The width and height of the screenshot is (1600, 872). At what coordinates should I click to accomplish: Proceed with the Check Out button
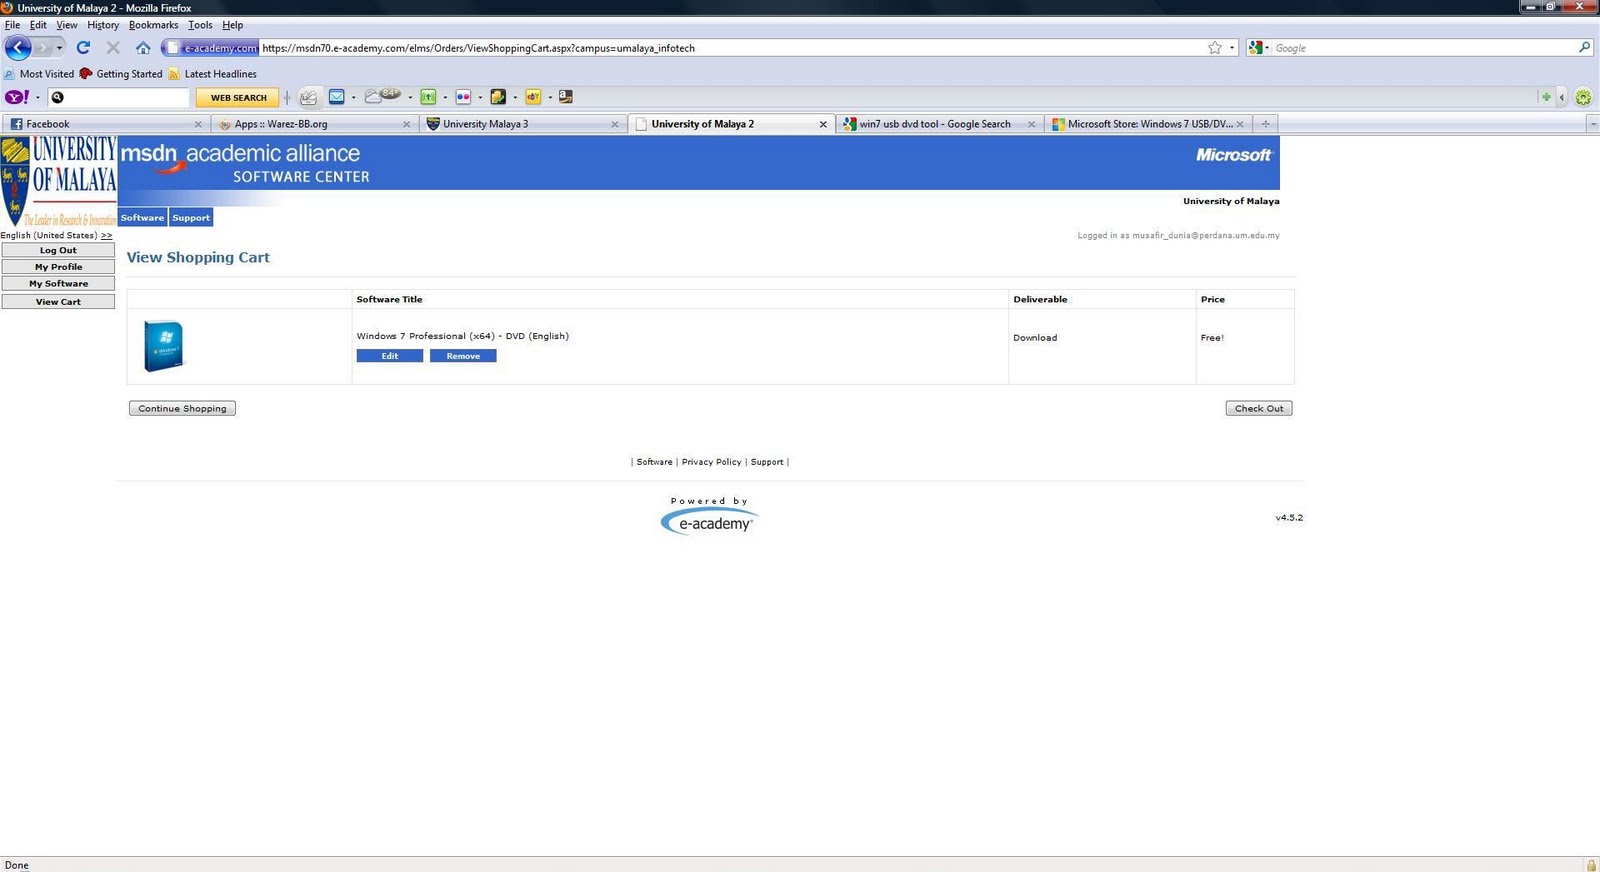(x=1259, y=408)
